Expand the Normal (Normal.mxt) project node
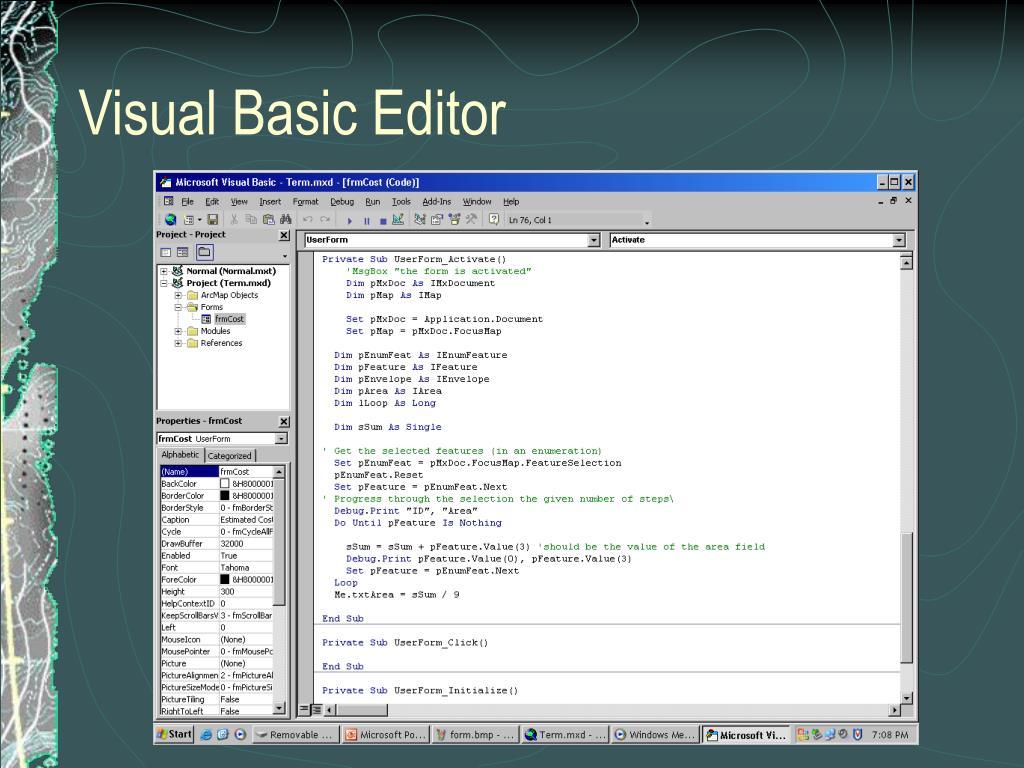 (x=165, y=271)
